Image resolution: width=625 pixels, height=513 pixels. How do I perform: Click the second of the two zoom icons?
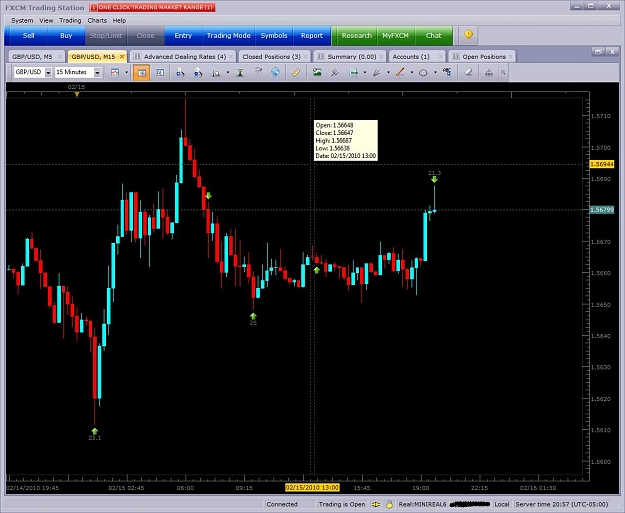point(198,73)
